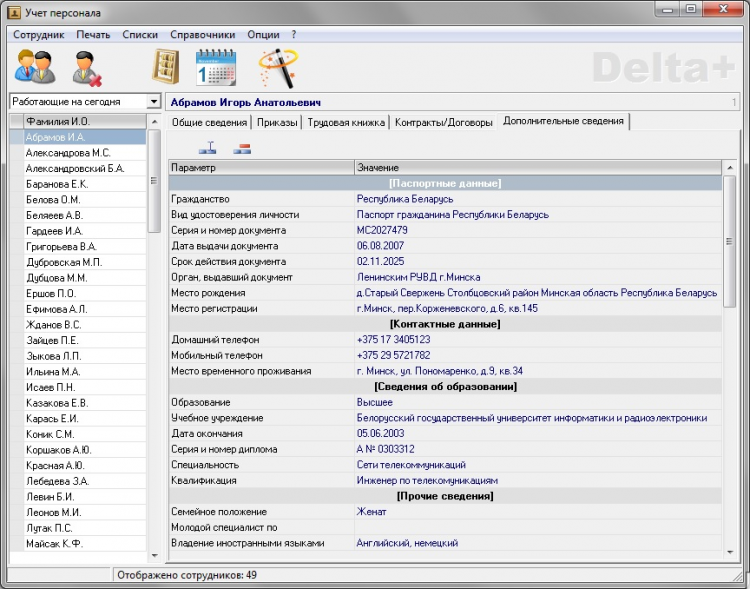The image size is (750, 589).
Task: Click the employee list scrollbar thumb
Action: pos(154,181)
